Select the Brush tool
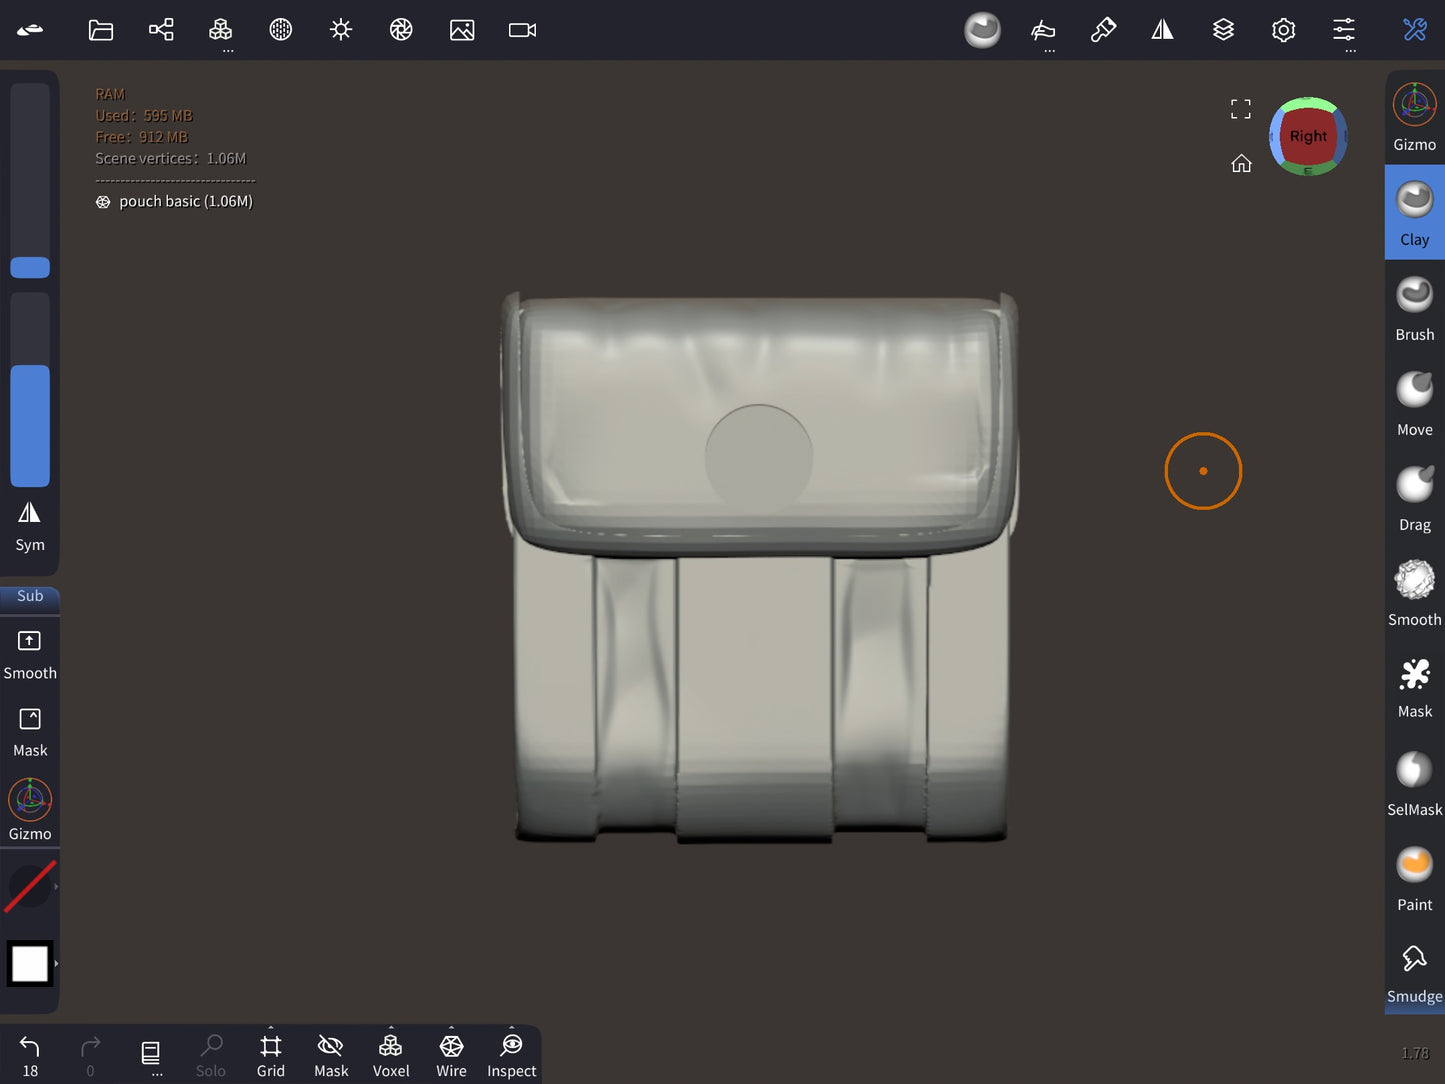The width and height of the screenshot is (1445, 1084). pyautogui.click(x=1415, y=309)
